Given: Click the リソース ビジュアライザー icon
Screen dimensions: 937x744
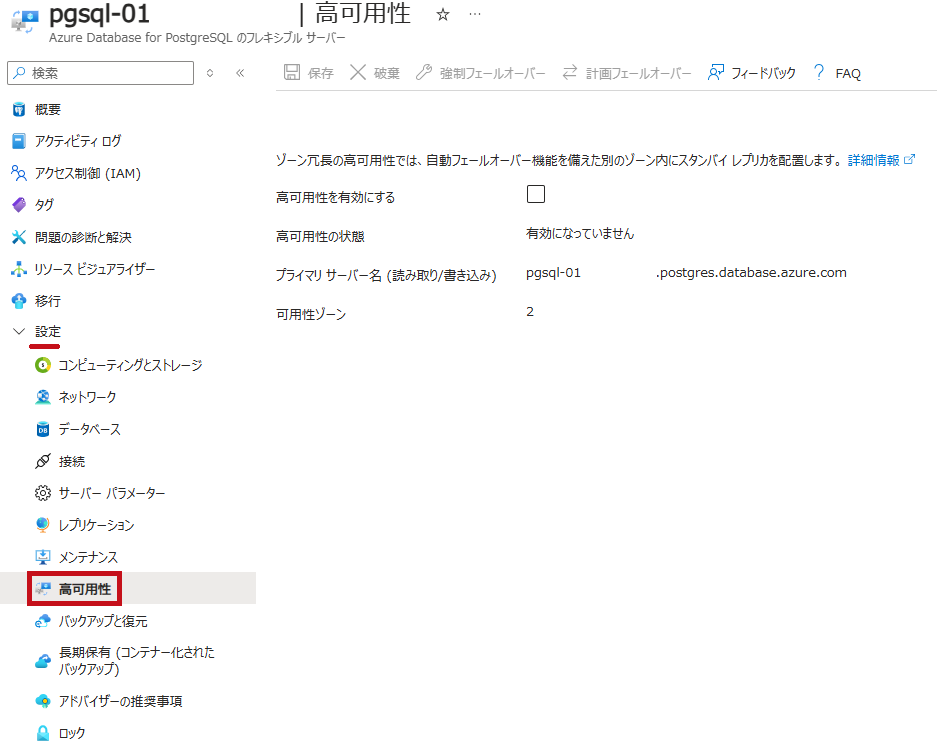Looking at the screenshot, I should tap(19, 269).
